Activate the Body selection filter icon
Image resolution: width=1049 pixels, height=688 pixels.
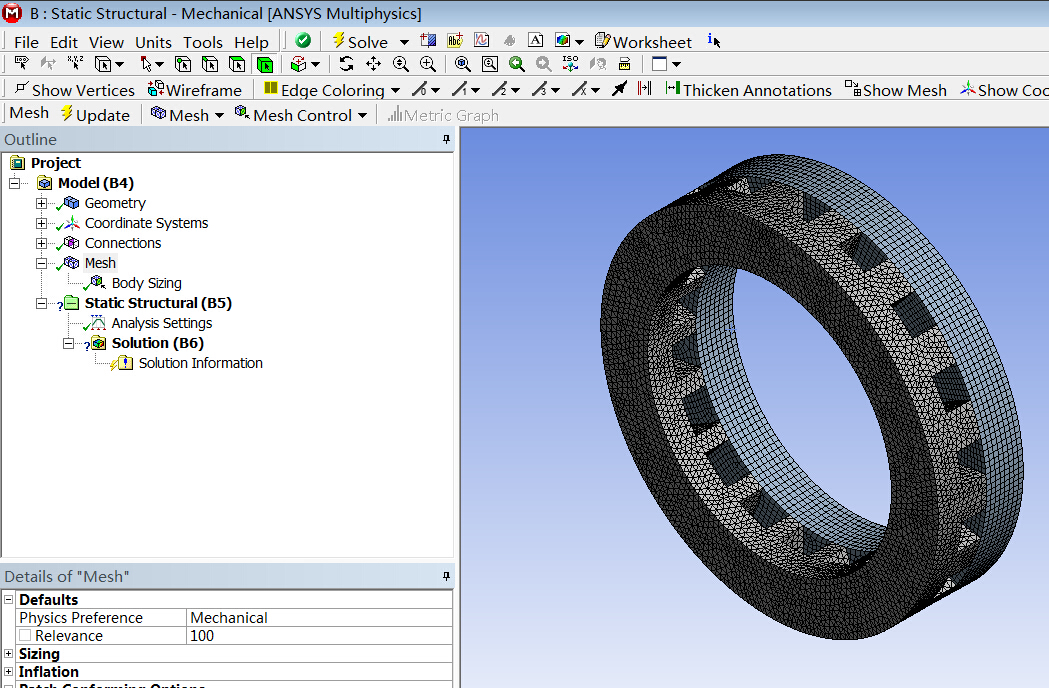264,64
